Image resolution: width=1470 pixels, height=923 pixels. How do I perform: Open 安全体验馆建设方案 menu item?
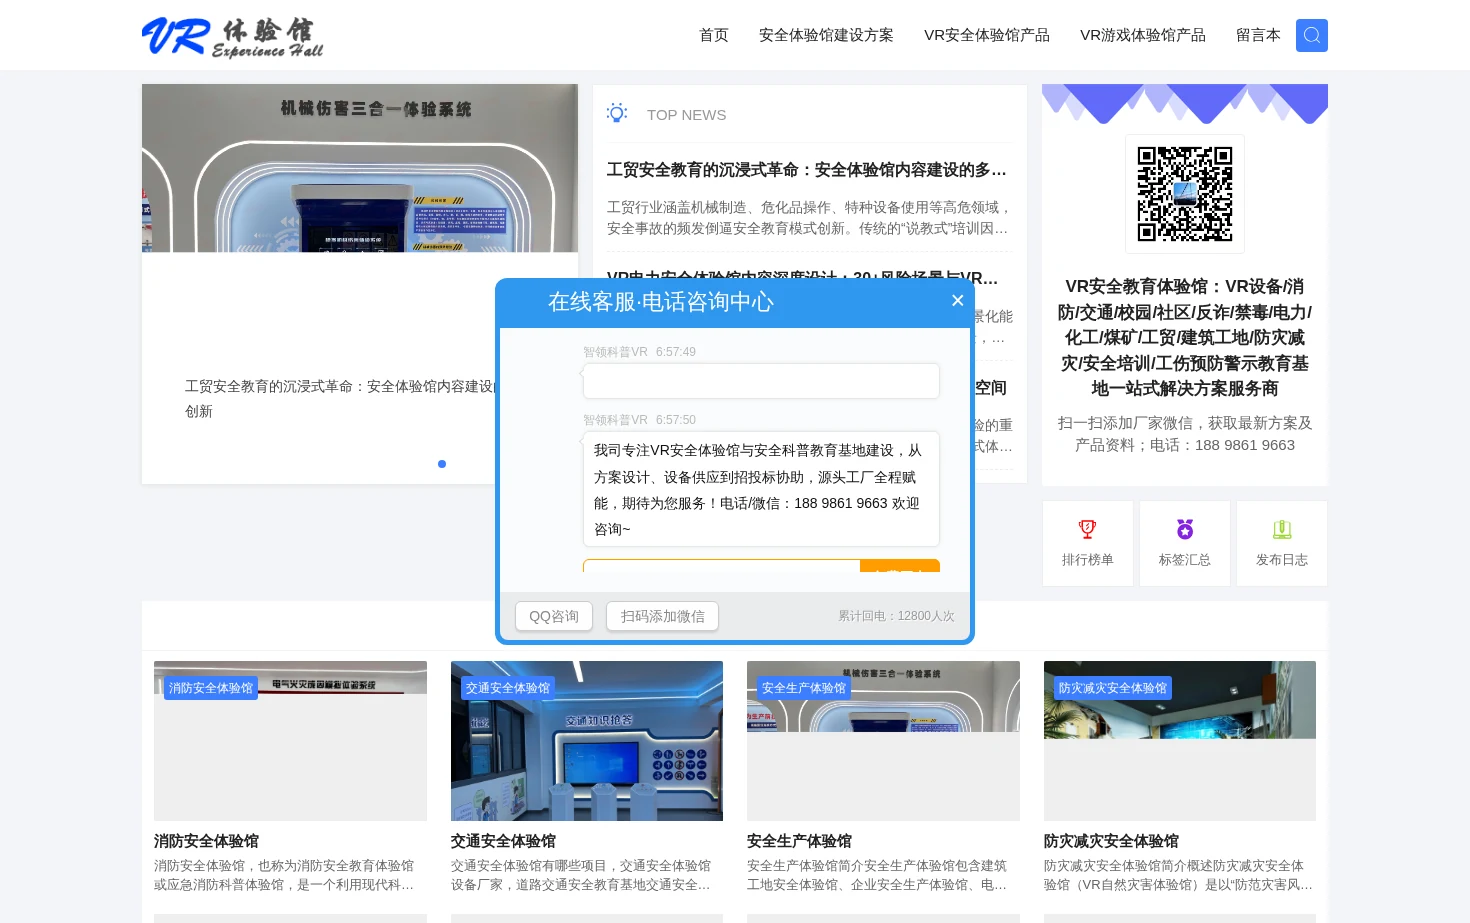point(826,35)
